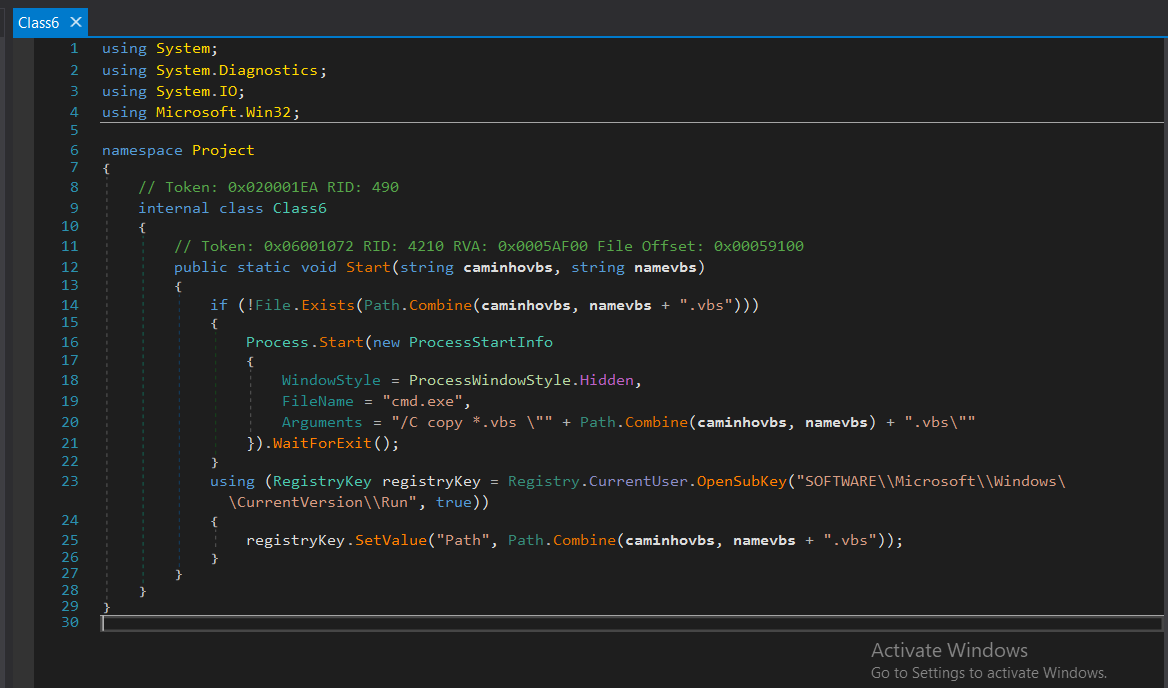Click 'namevbs' parameter in method signature
The height and width of the screenshot is (688, 1168).
(665, 267)
